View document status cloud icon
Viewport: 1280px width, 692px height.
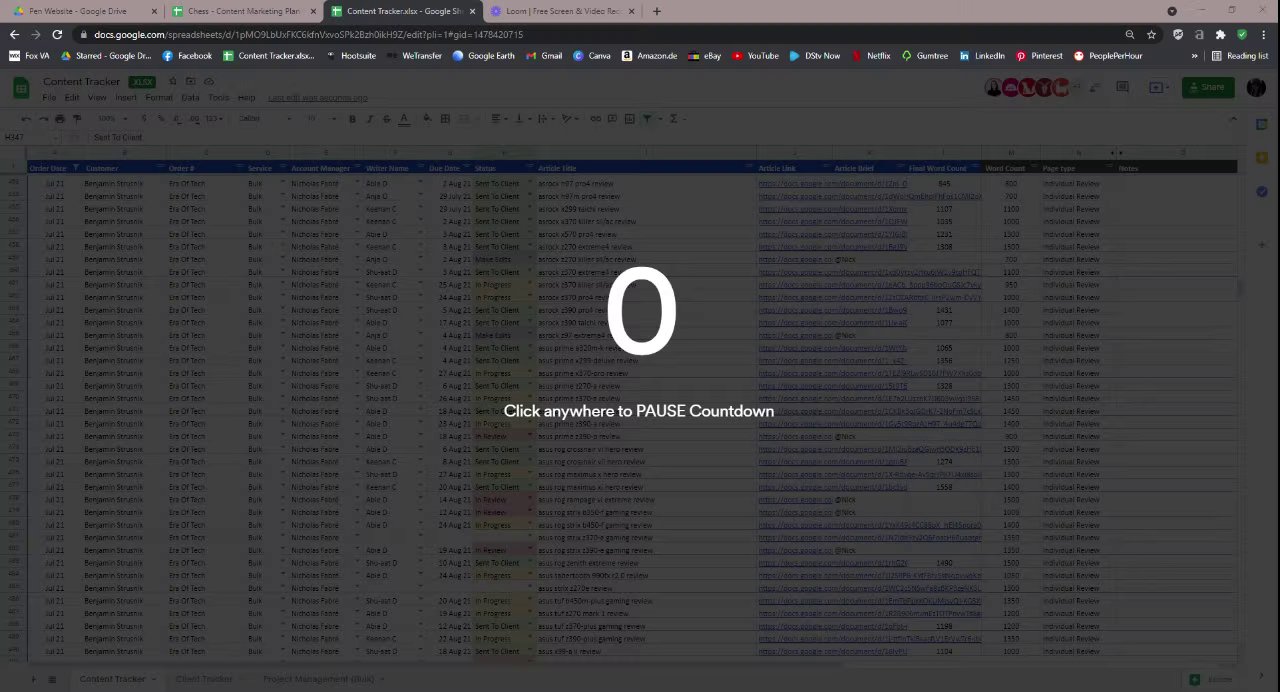[x=209, y=81]
